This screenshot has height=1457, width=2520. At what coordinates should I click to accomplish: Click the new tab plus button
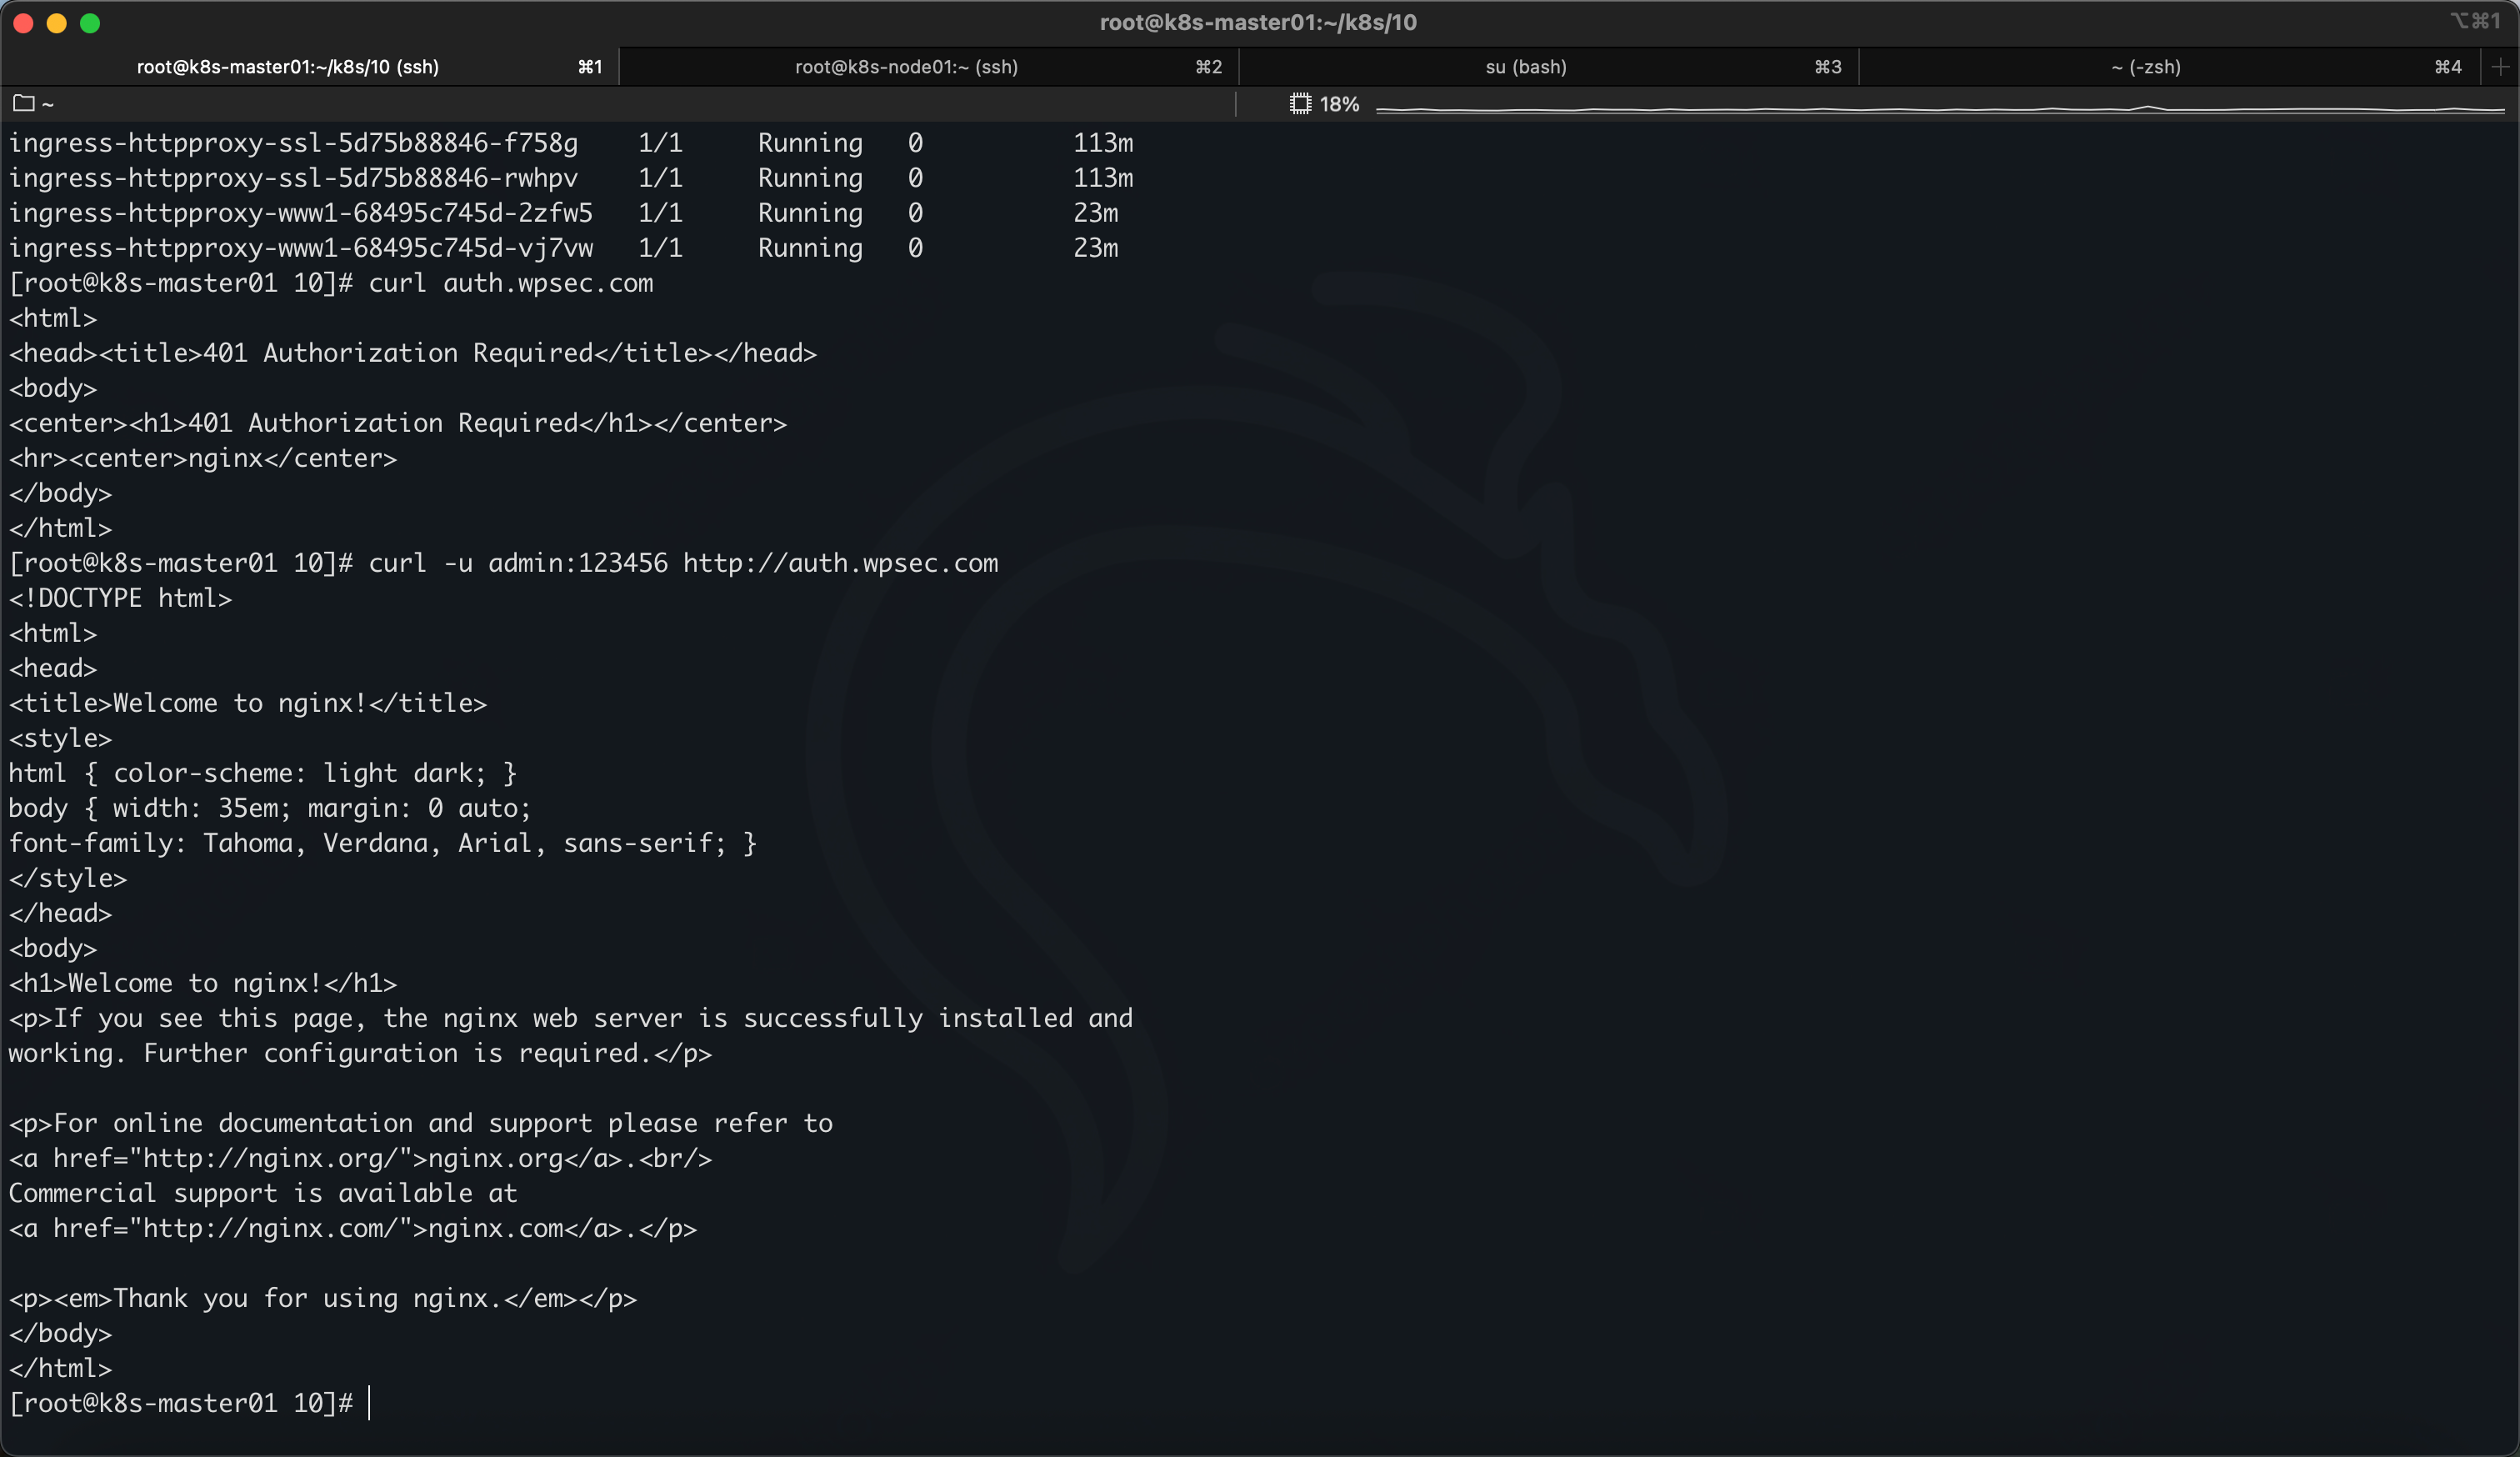[2500, 67]
